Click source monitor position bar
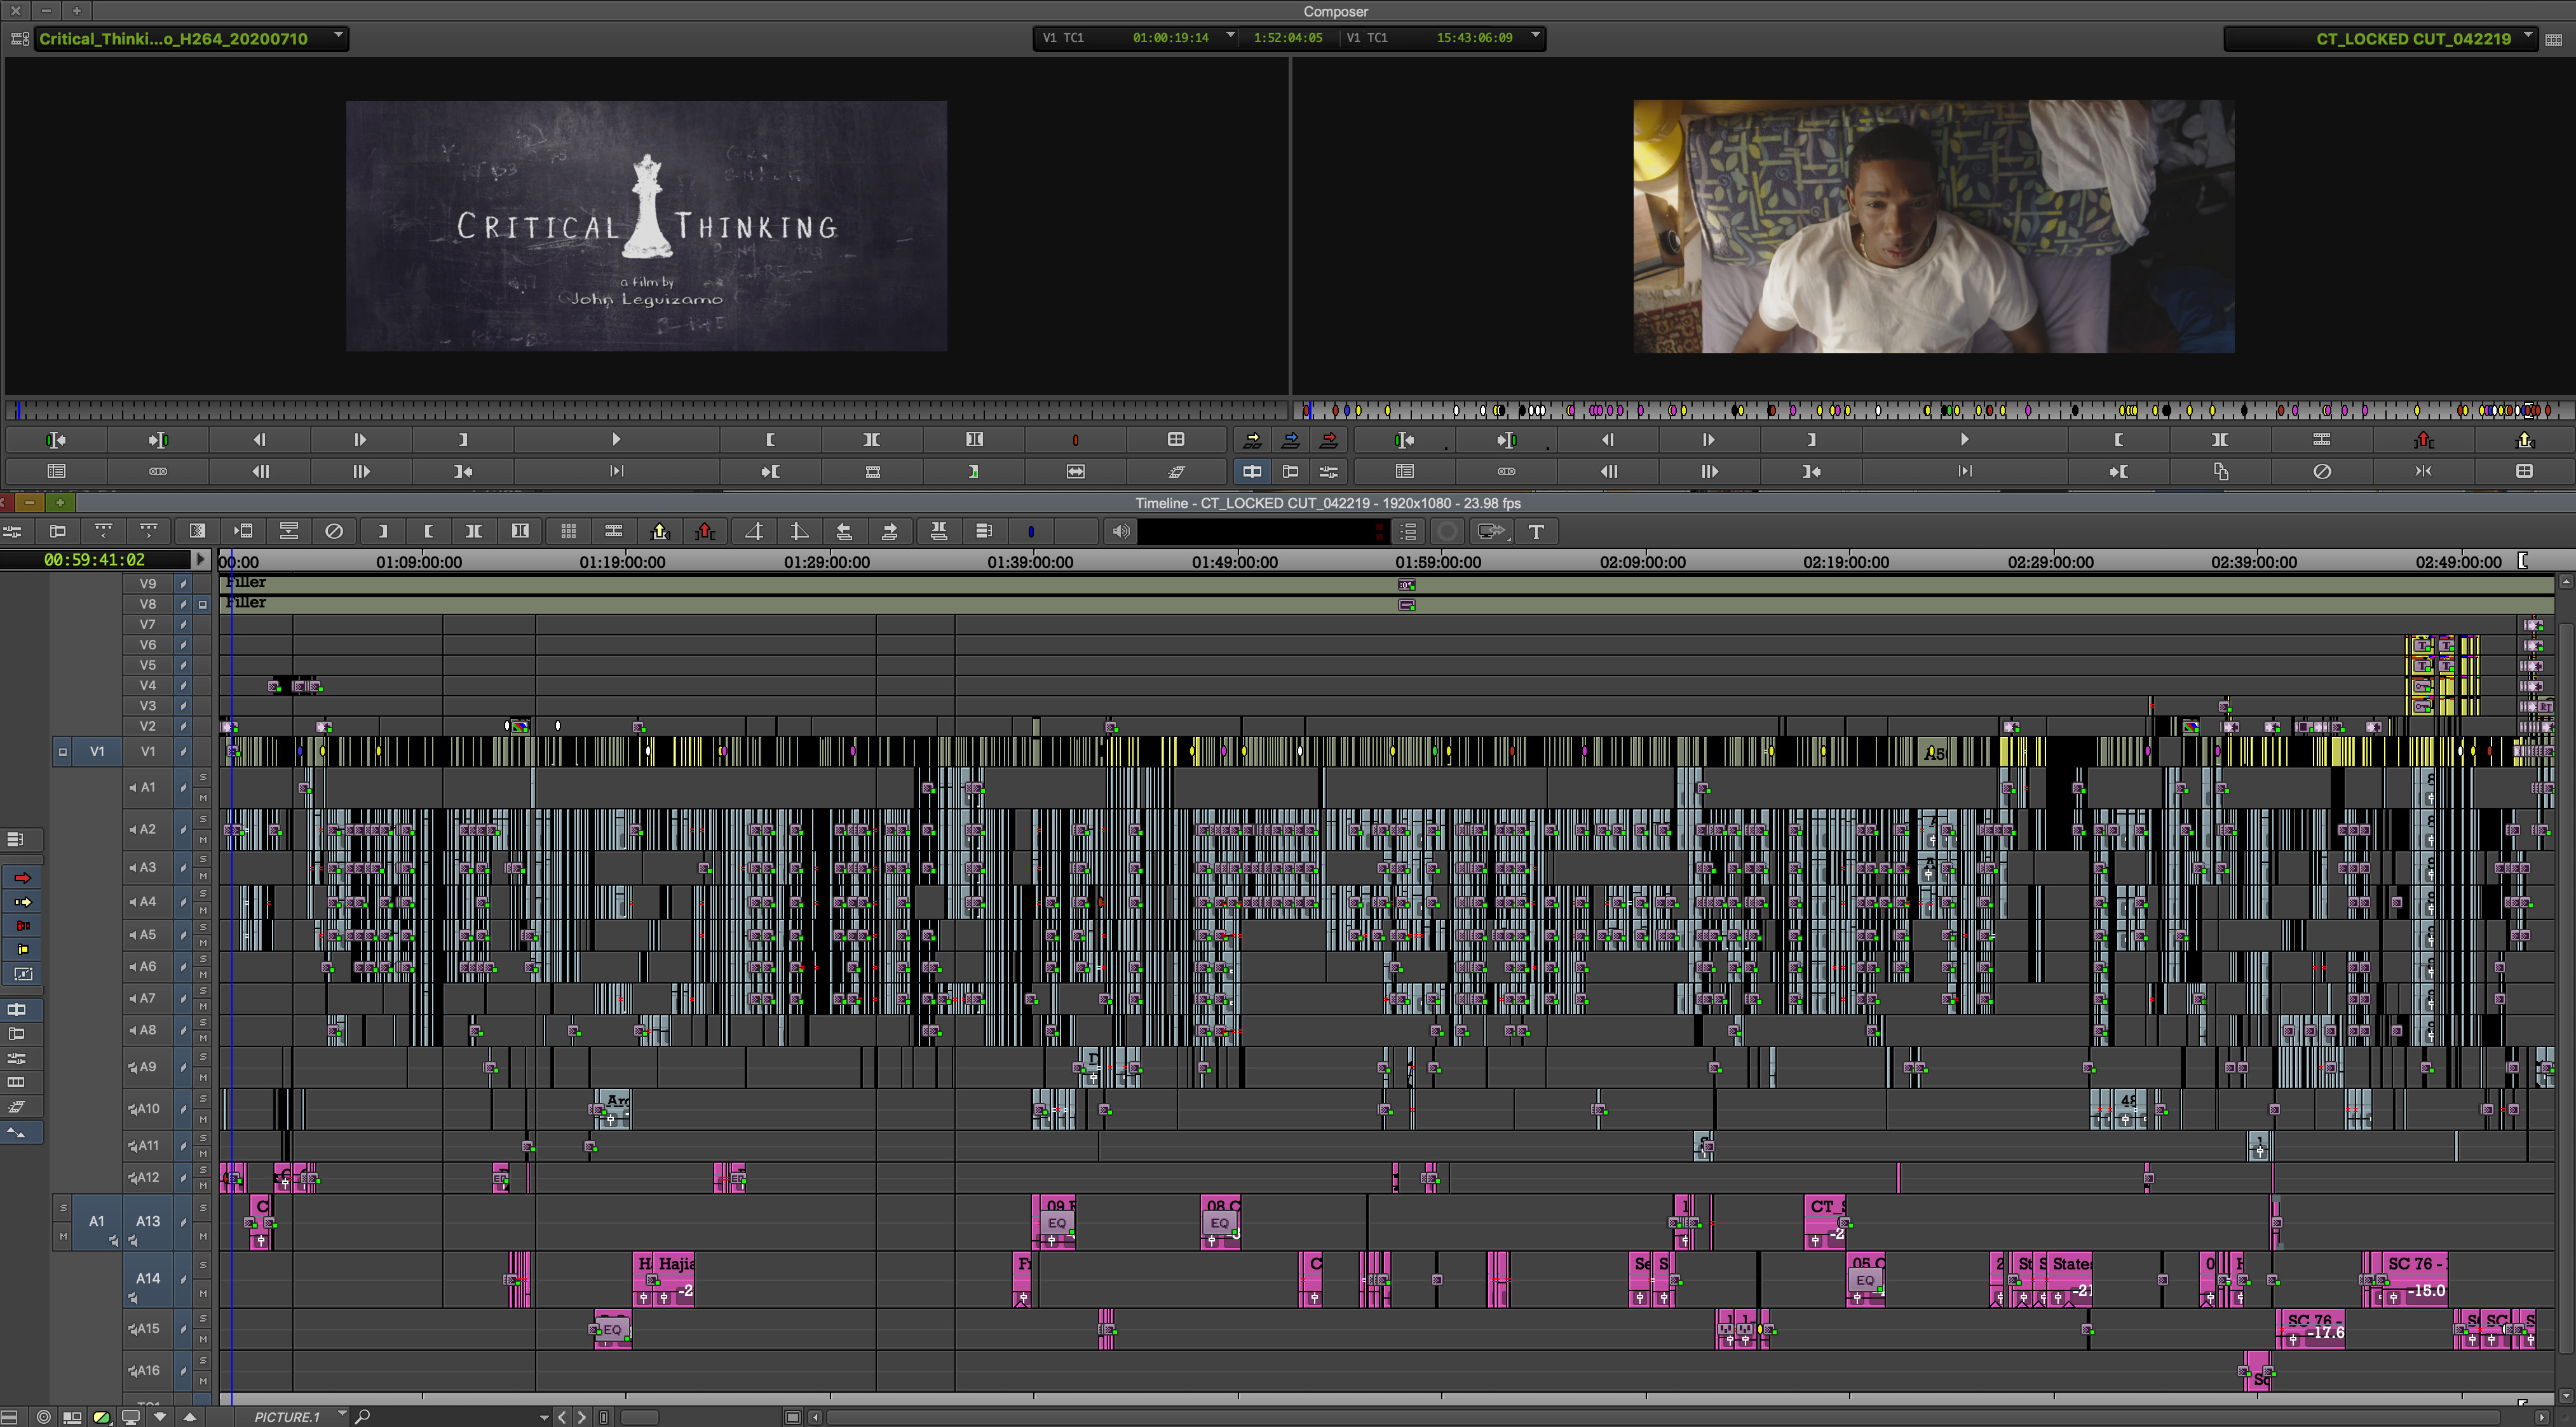Screen dimensions: 2576x1427 click(x=647, y=410)
